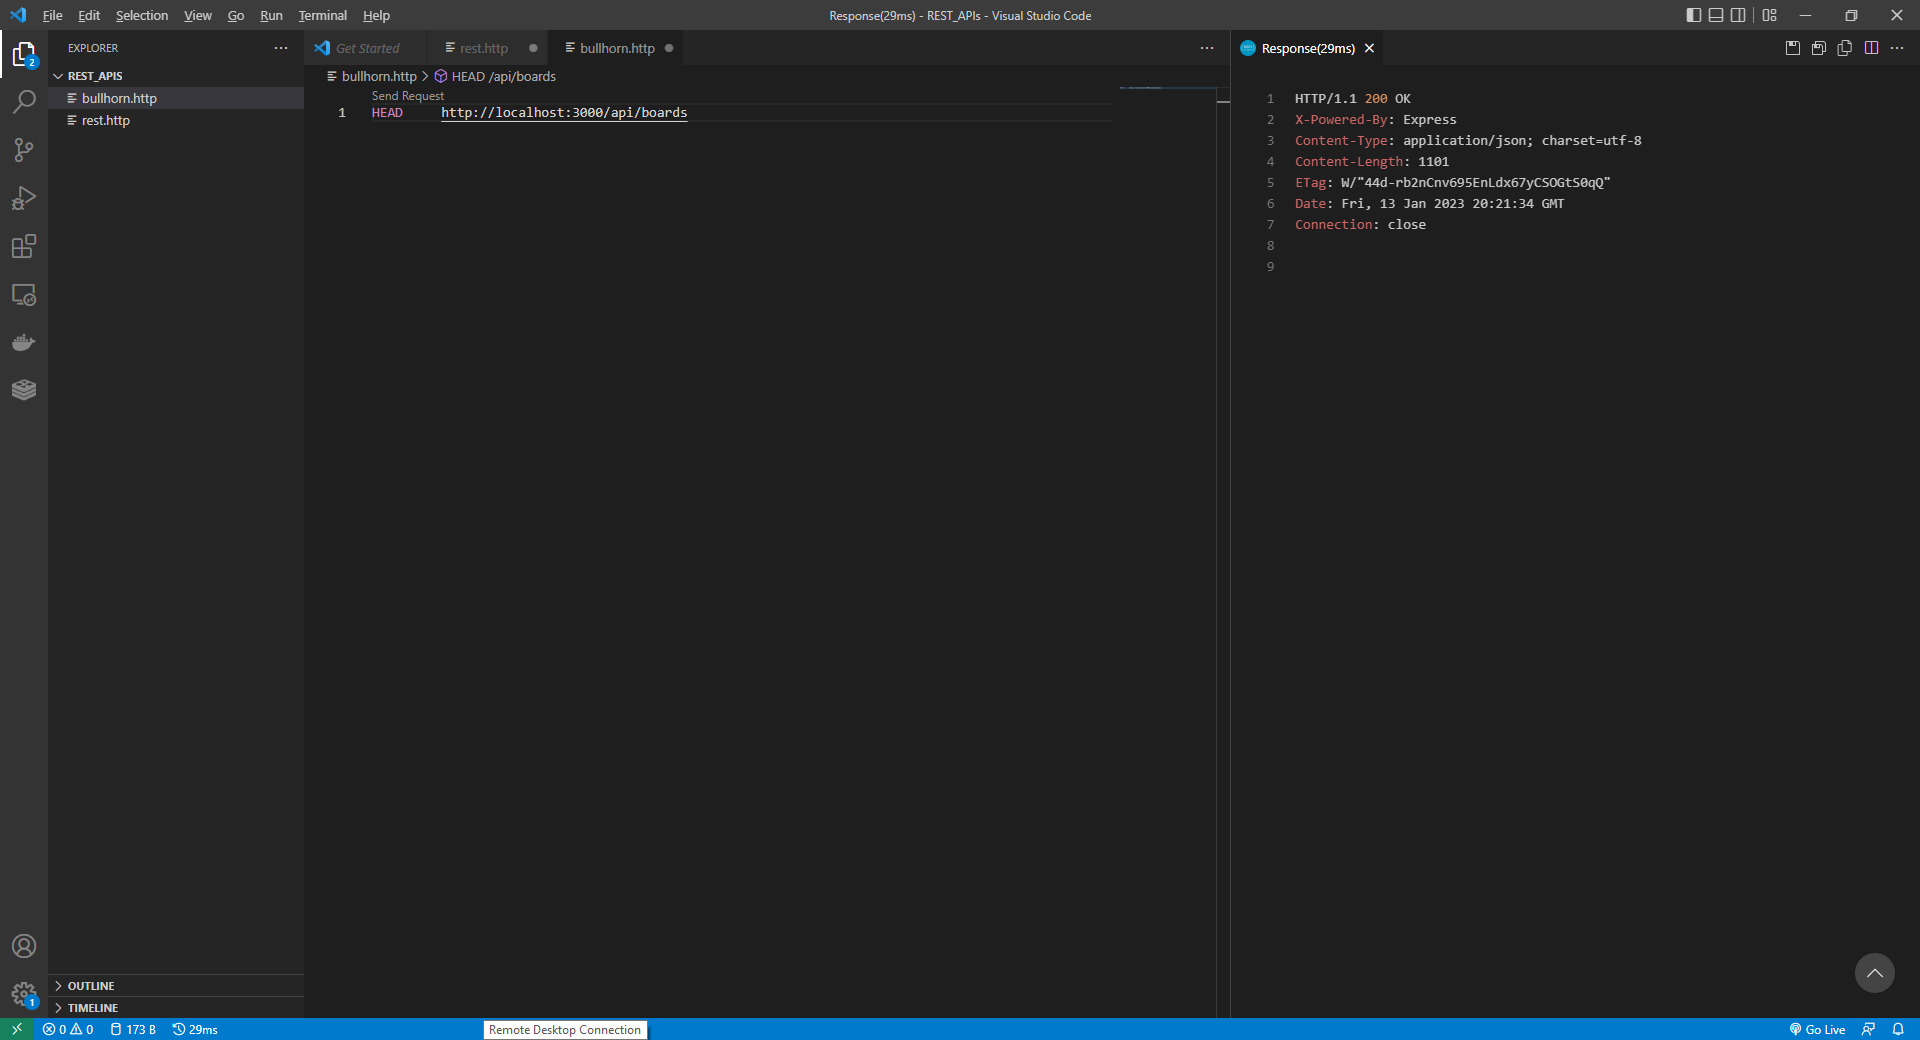Click the HEAD method keyword on line 1
This screenshot has width=1920, height=1040.
pyautogui.click(x=387, y=113)
